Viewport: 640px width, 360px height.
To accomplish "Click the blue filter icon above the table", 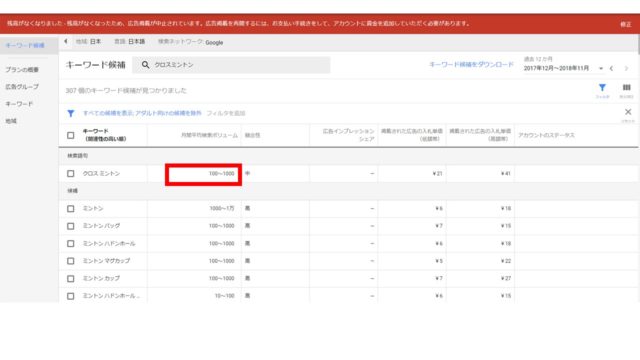I will [602, 87].
